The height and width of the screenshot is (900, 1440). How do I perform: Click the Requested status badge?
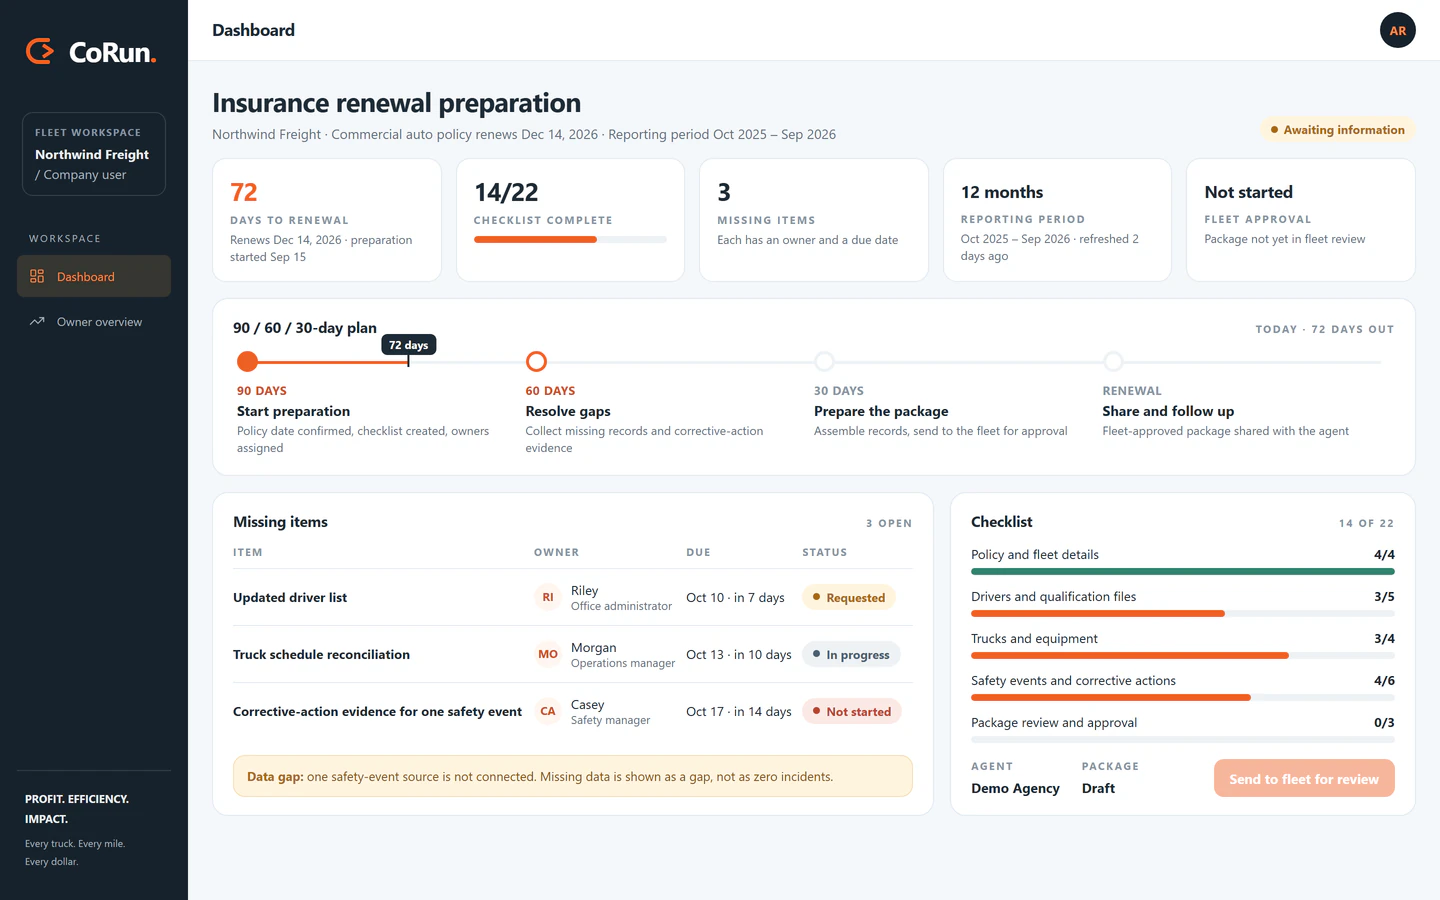pyautogui.click(x=849, y=597)
